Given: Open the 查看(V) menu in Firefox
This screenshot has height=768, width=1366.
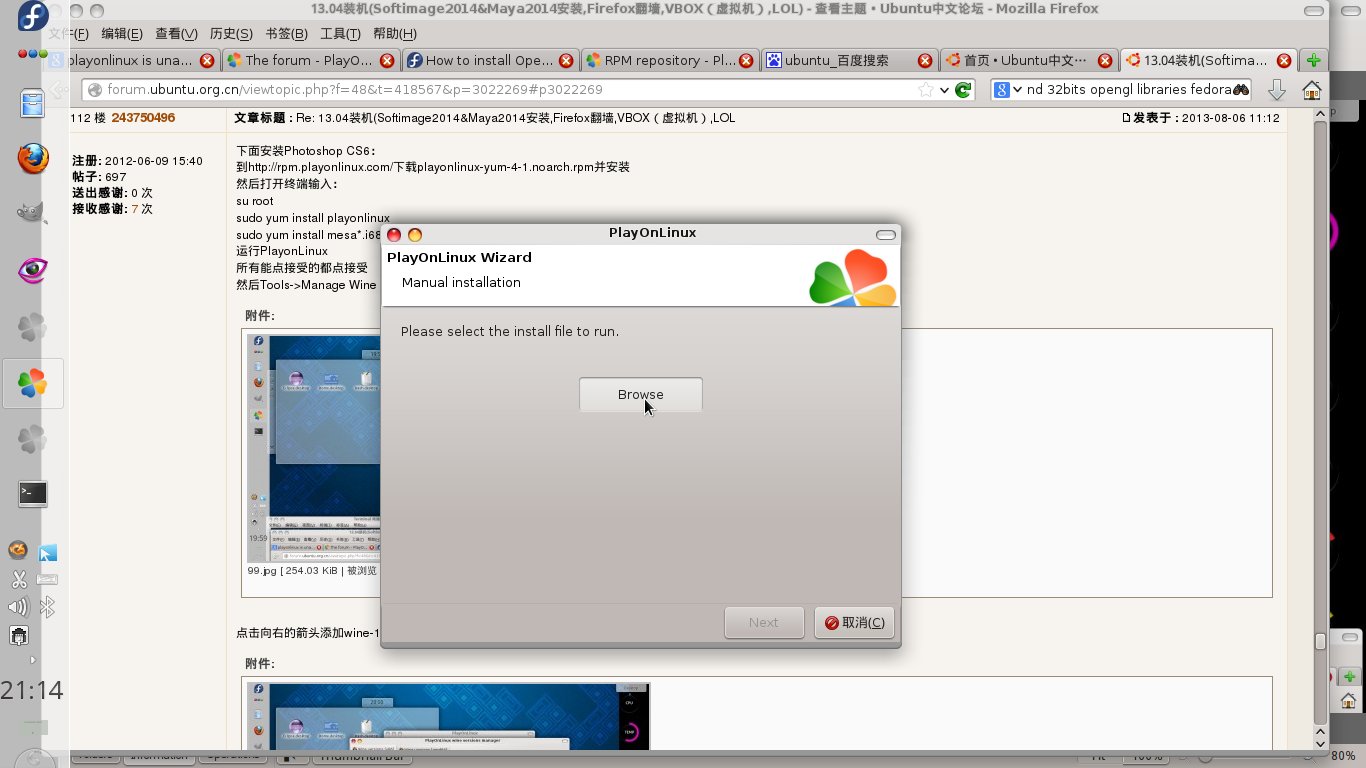Looking at the screenshot, I should pyautogui.click(x=176, y=34).
